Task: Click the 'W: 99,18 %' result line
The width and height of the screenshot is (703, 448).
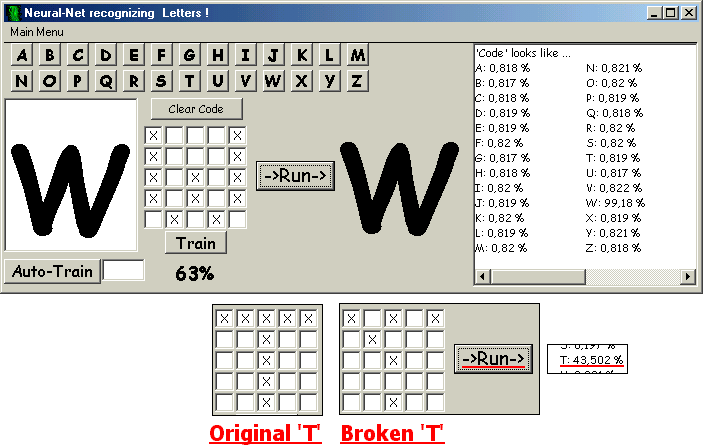Action: pos(615,203)
